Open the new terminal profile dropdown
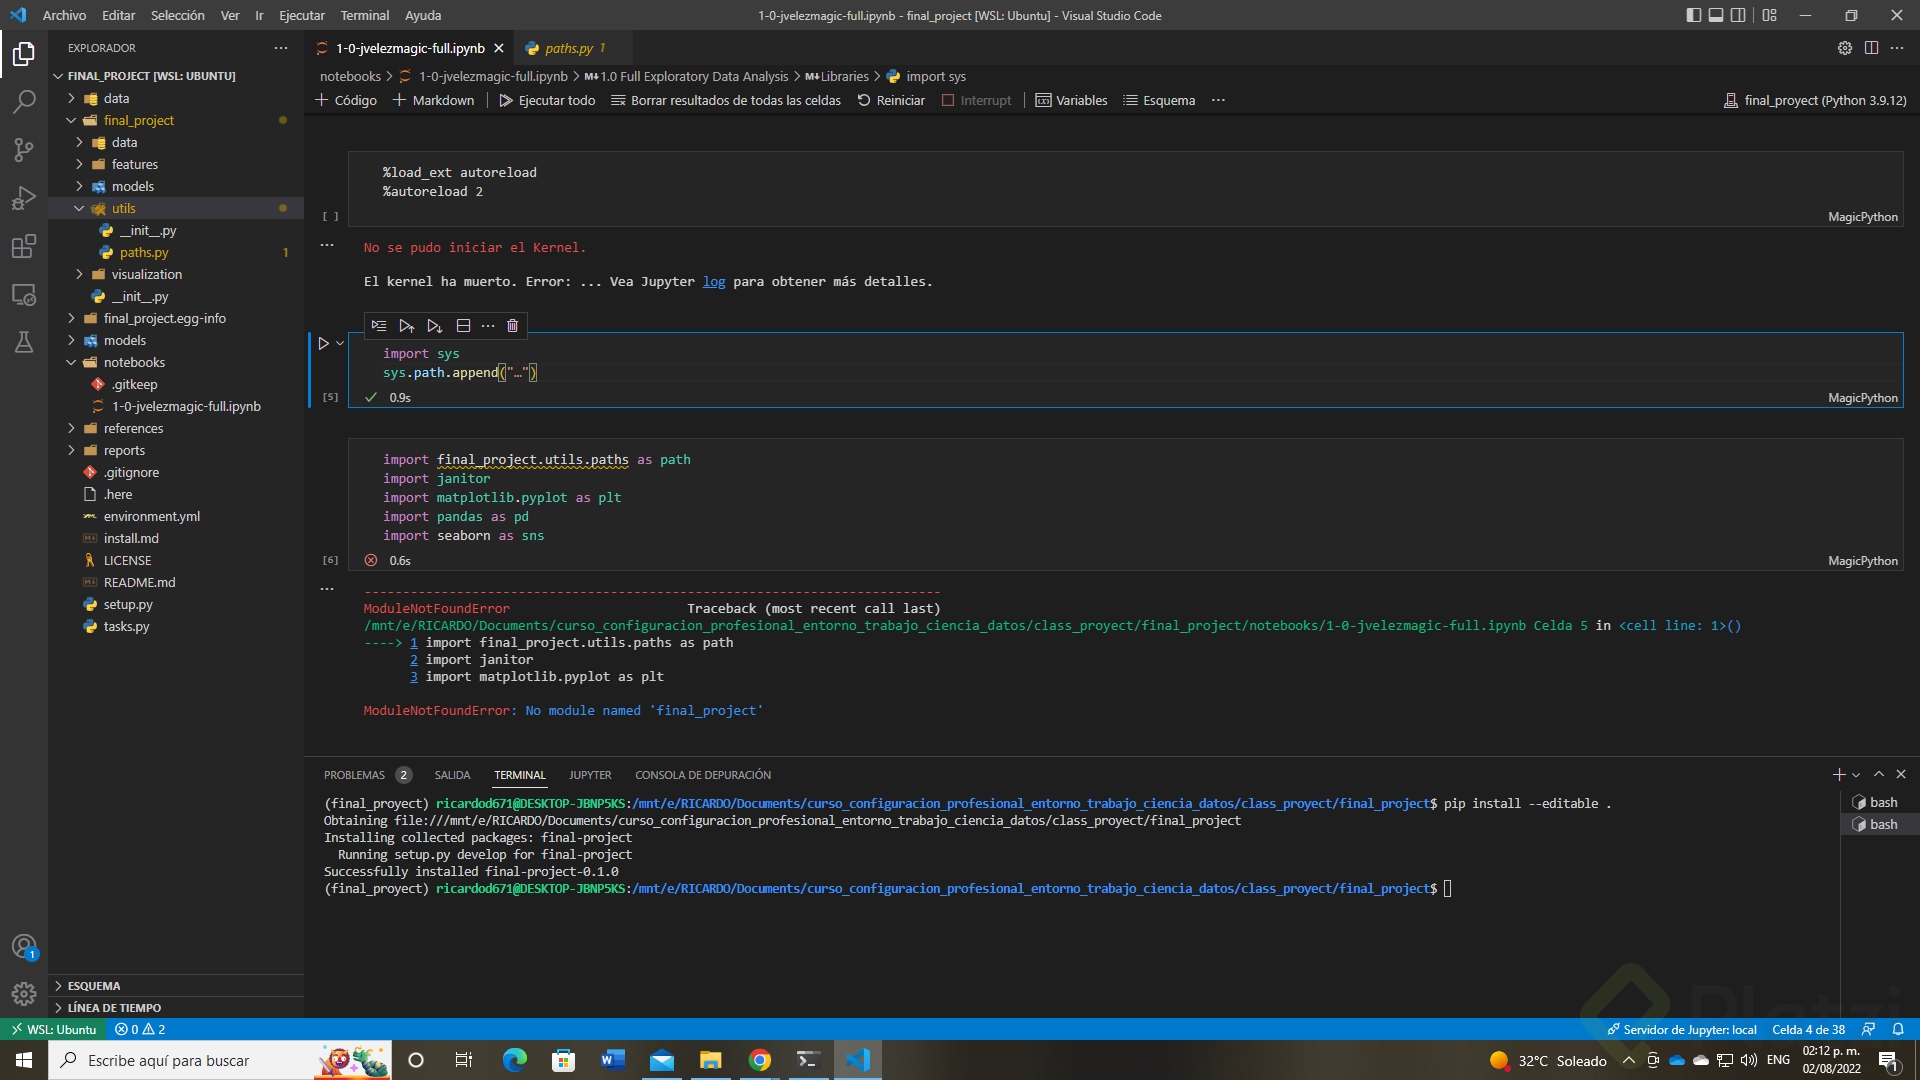The height and width of the screenshot is (1080, 1920). tap(1857, 775)
